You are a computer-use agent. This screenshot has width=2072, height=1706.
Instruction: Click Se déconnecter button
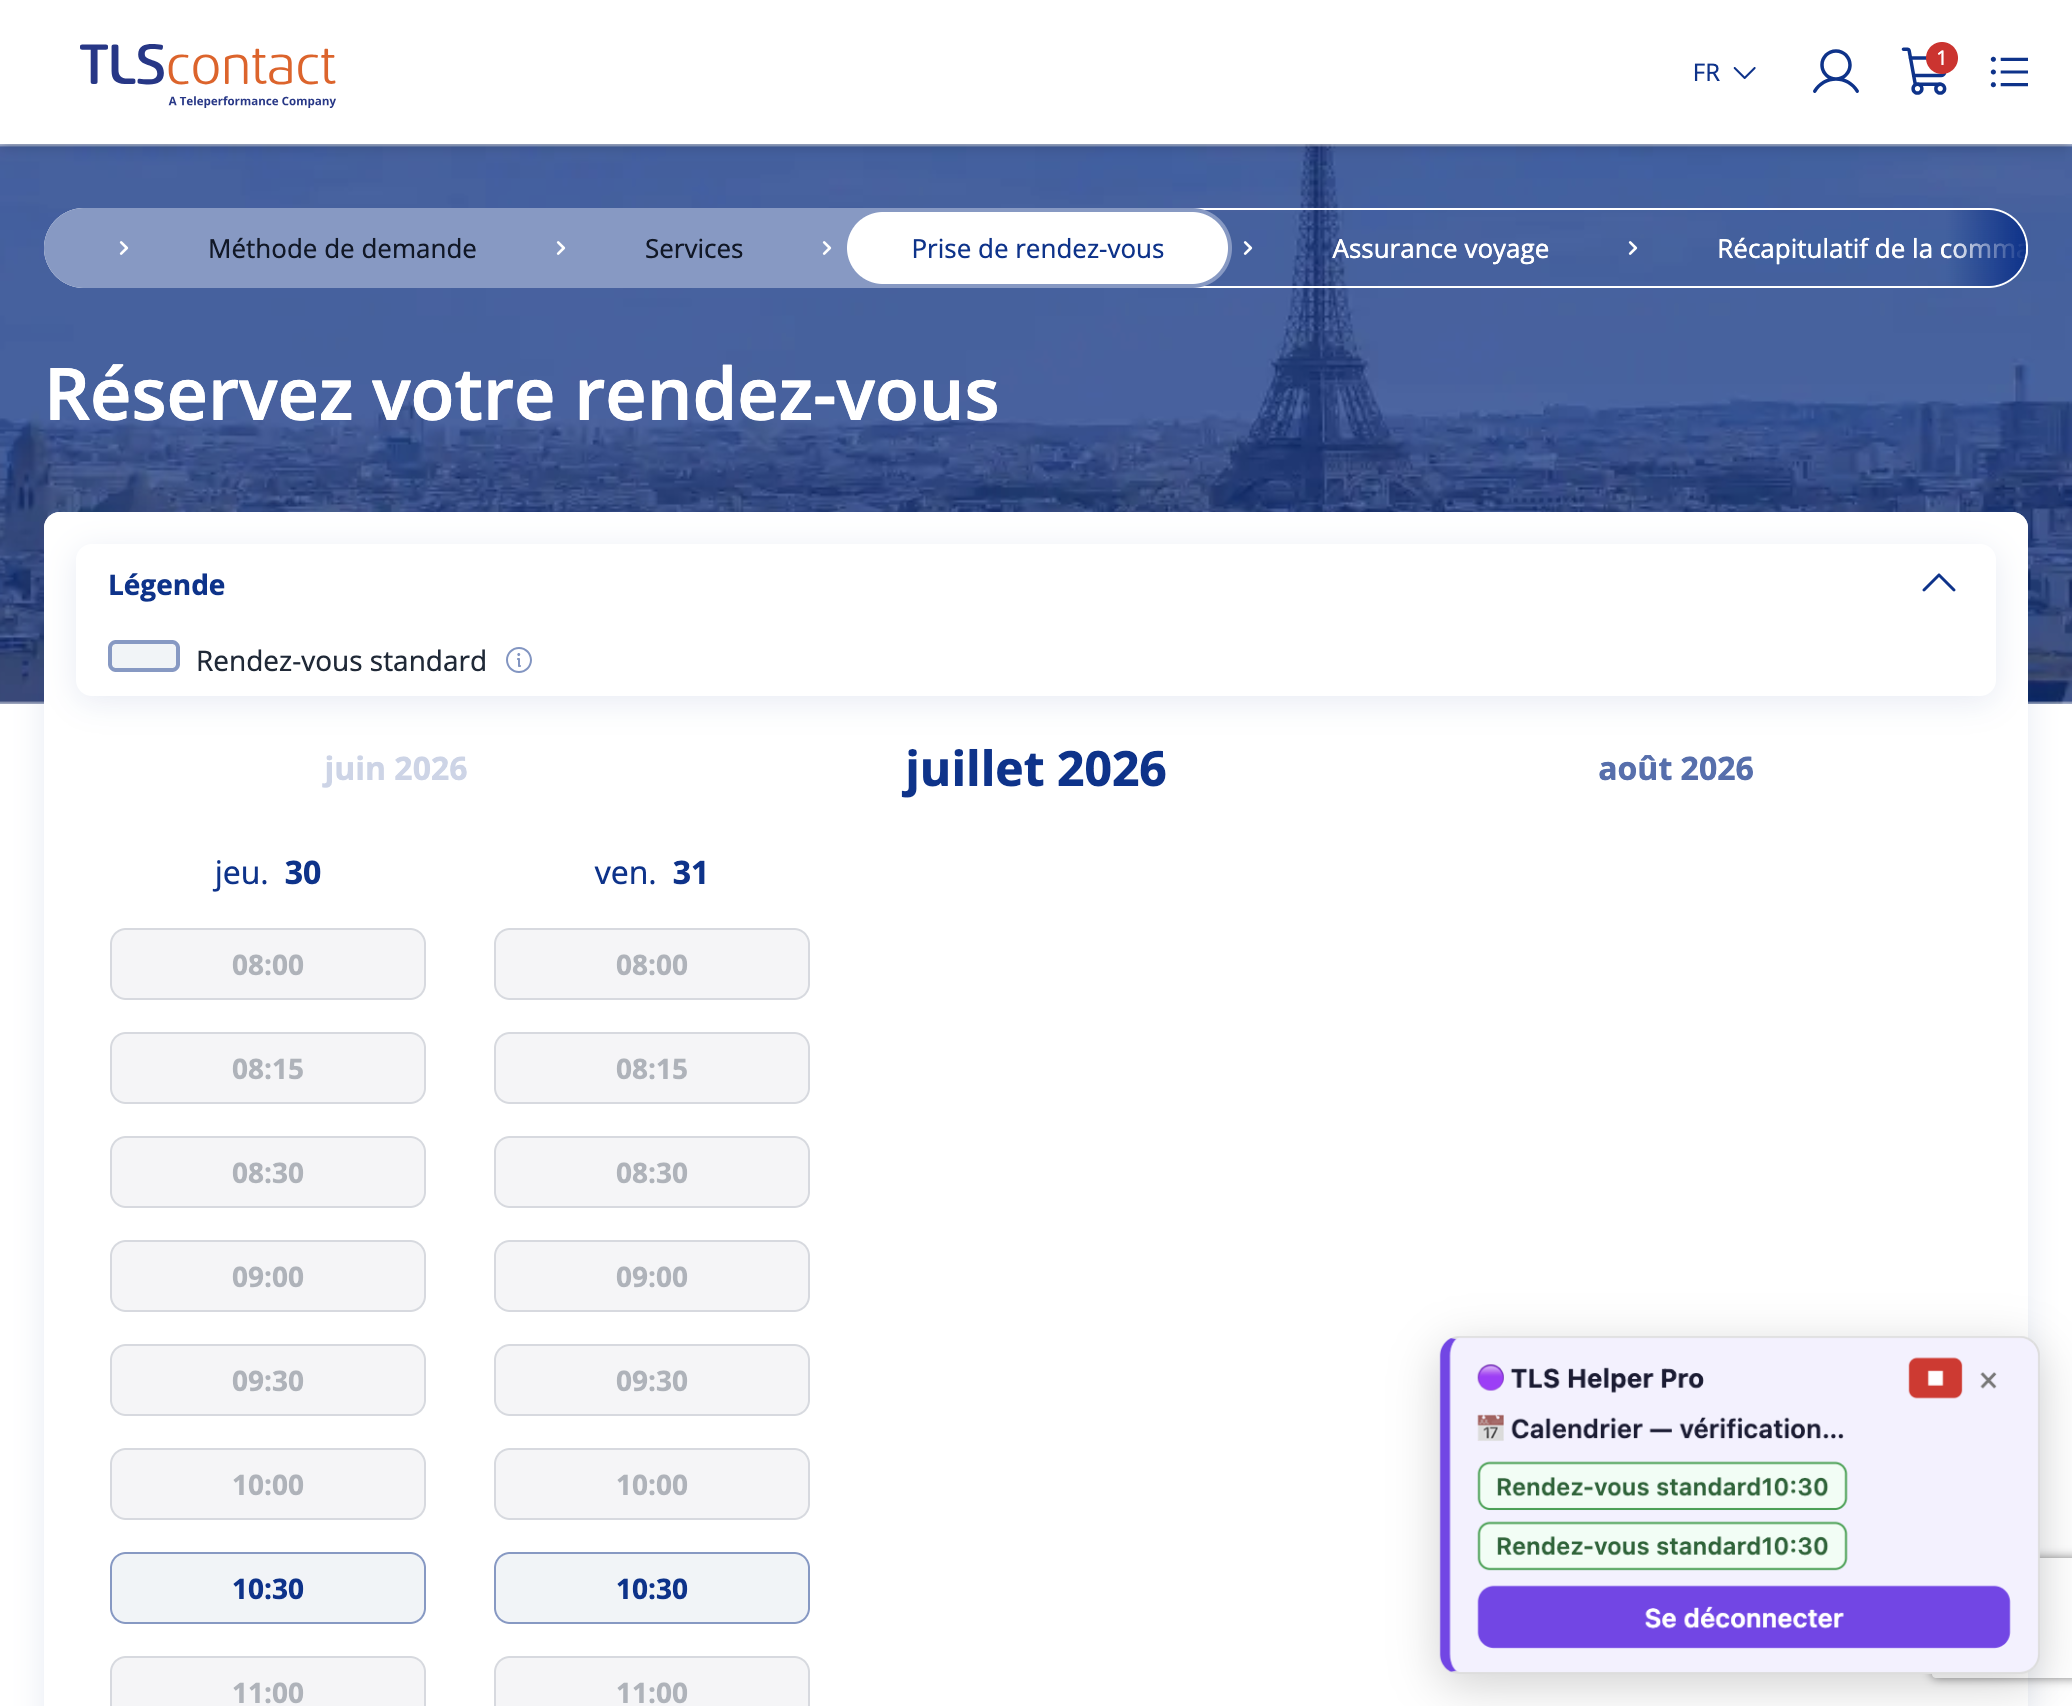click(1743, 1617)
